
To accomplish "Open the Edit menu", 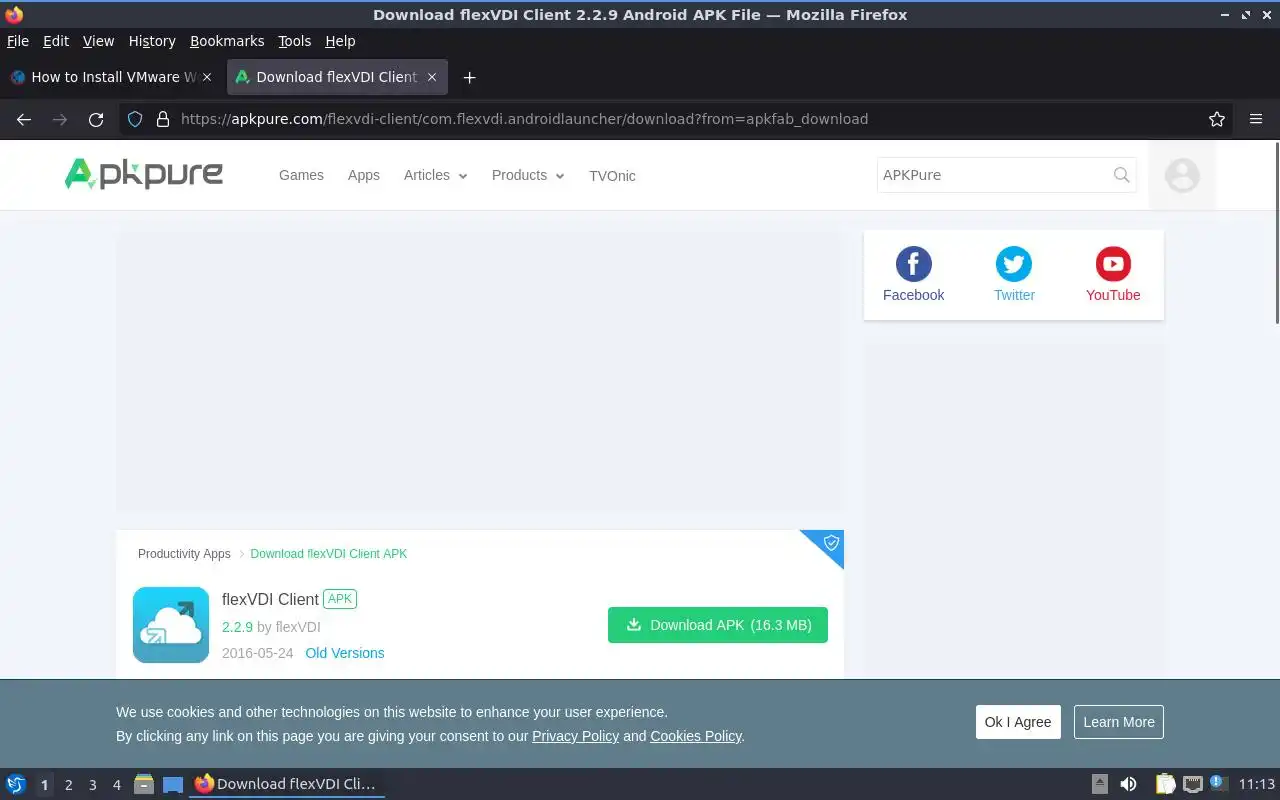I will tap(56, 41).
